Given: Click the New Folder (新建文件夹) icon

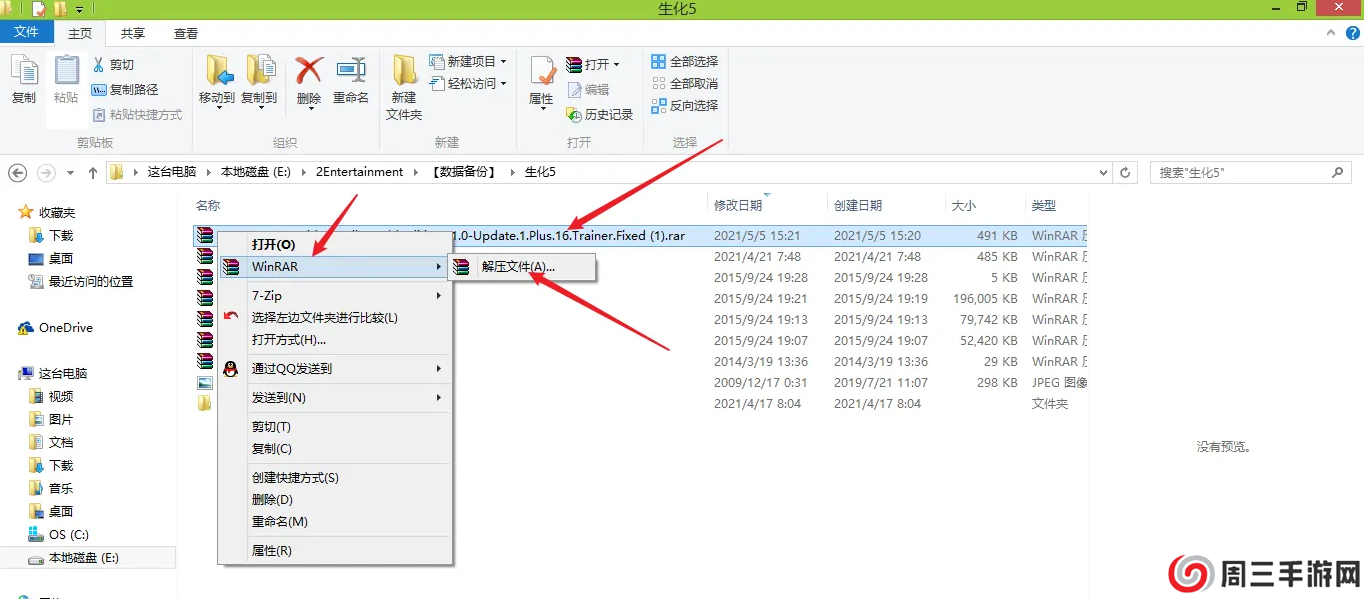Looking at the screenshot, I should pyautogui.click(x=404, y=72).
